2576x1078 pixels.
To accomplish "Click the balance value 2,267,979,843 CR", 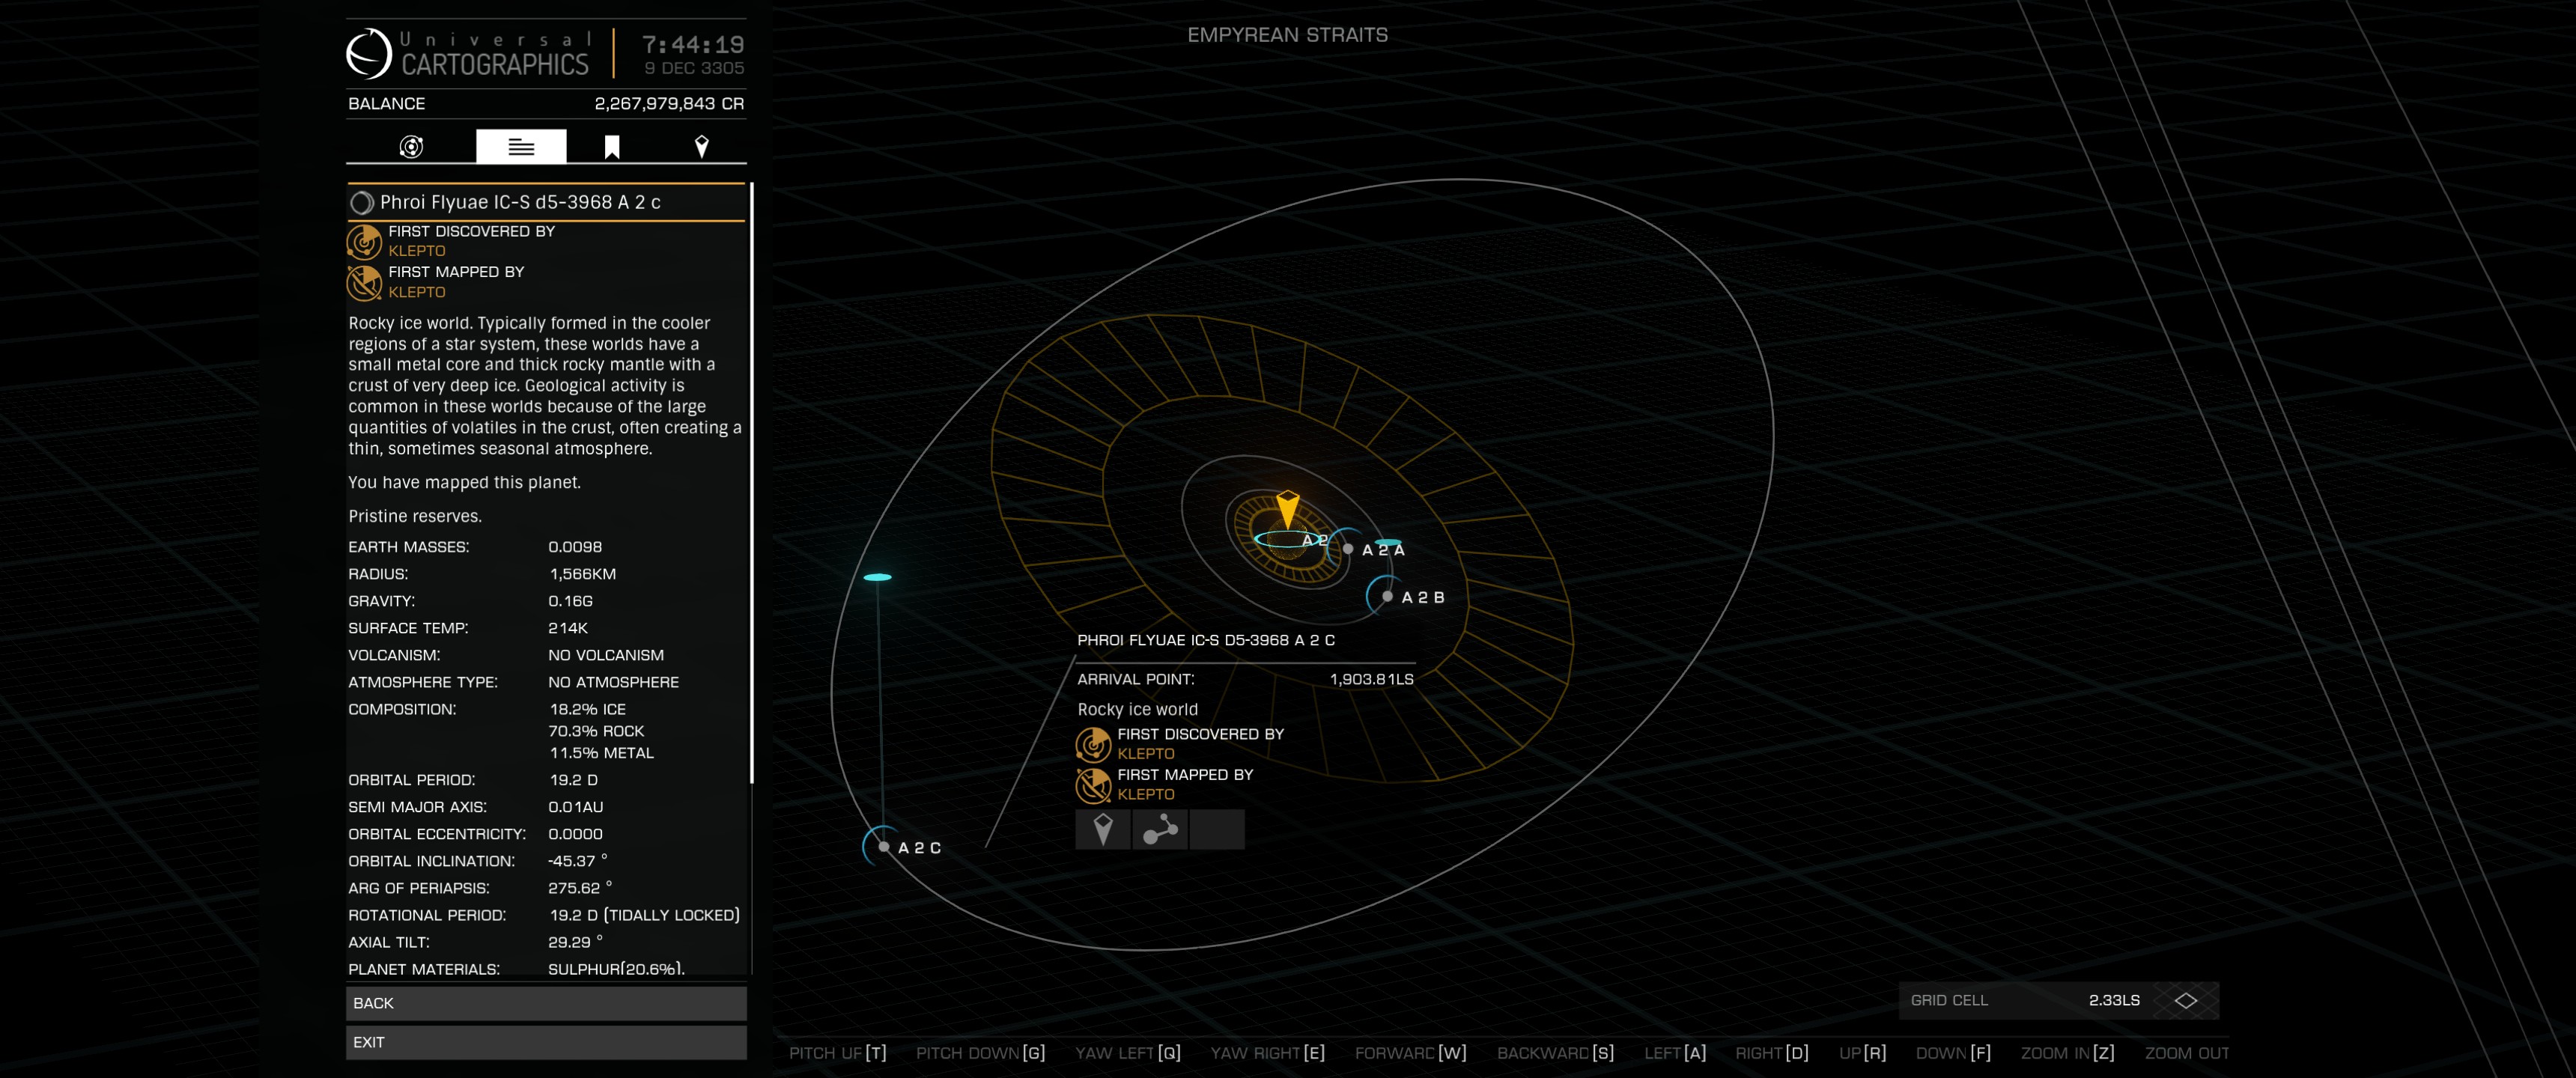I will tap(669, 103).
